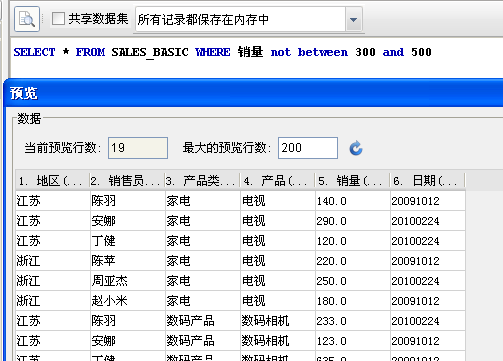This screenshot has width=503, height=361.
Task: Click the 1. 地区 column header
Action: click(53, 181)
